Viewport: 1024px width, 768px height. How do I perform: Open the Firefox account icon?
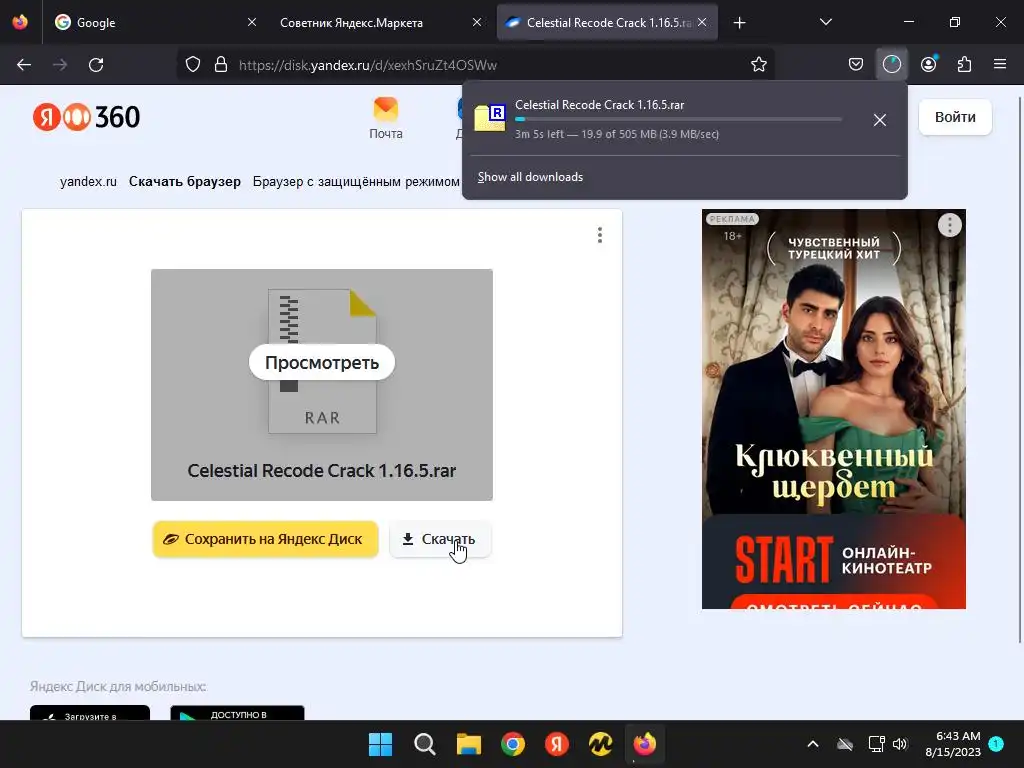(929, 65)
